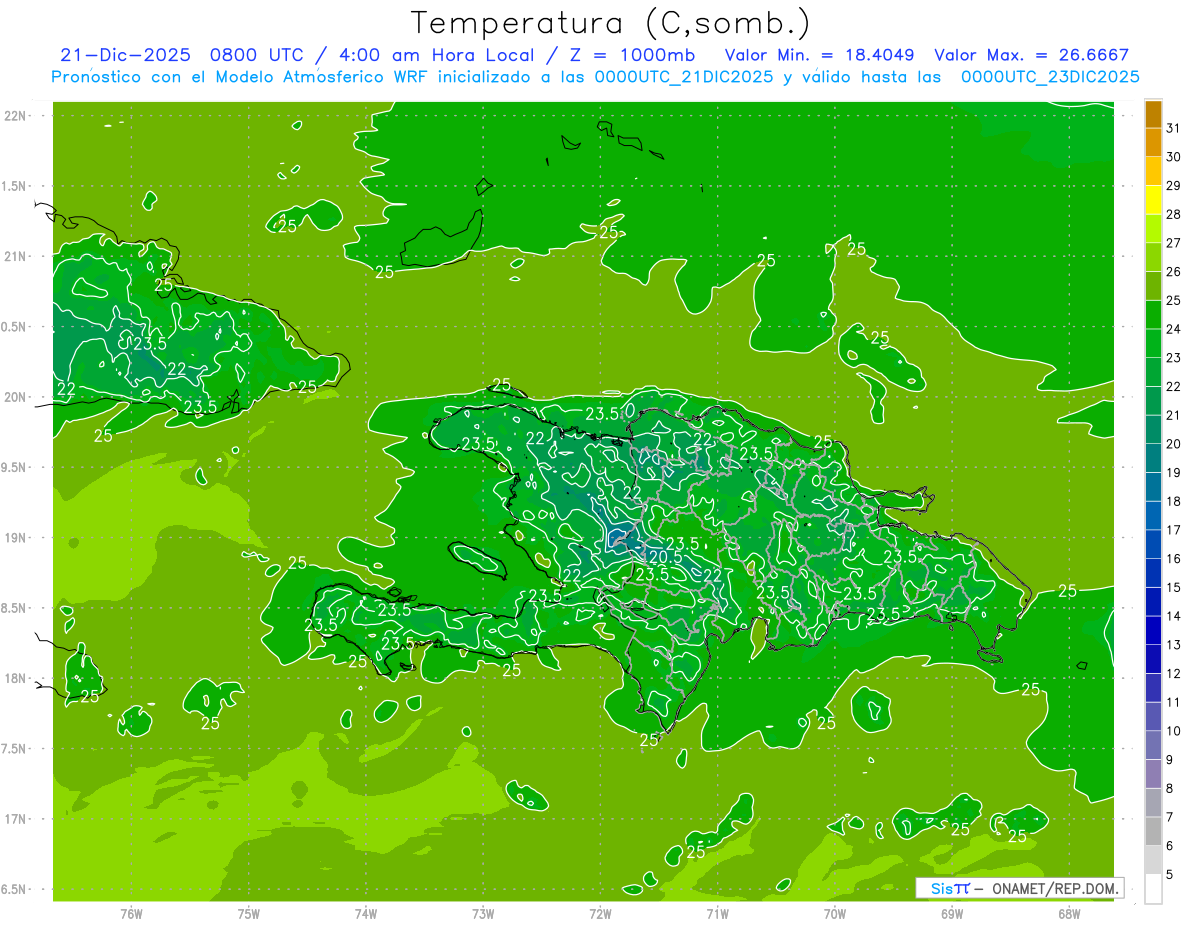Image resolution: width=1200 pixels, height=927 pixels.
Task: Click the 'SisTT - ONAMET/REP.DOM.' credit box
Action: [1019, 888]
